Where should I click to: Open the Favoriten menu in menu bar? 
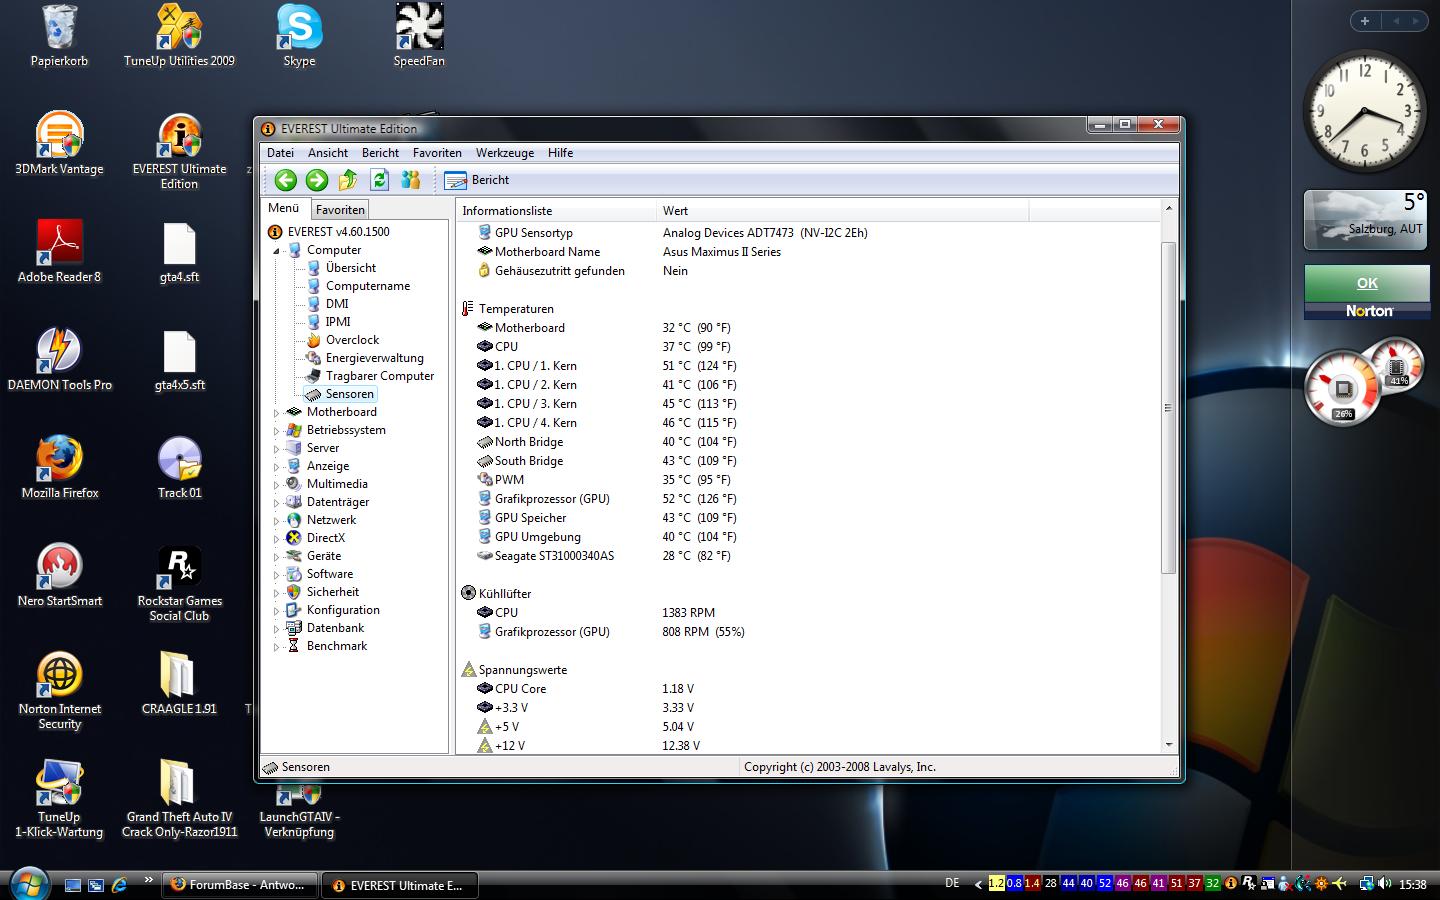437,153
